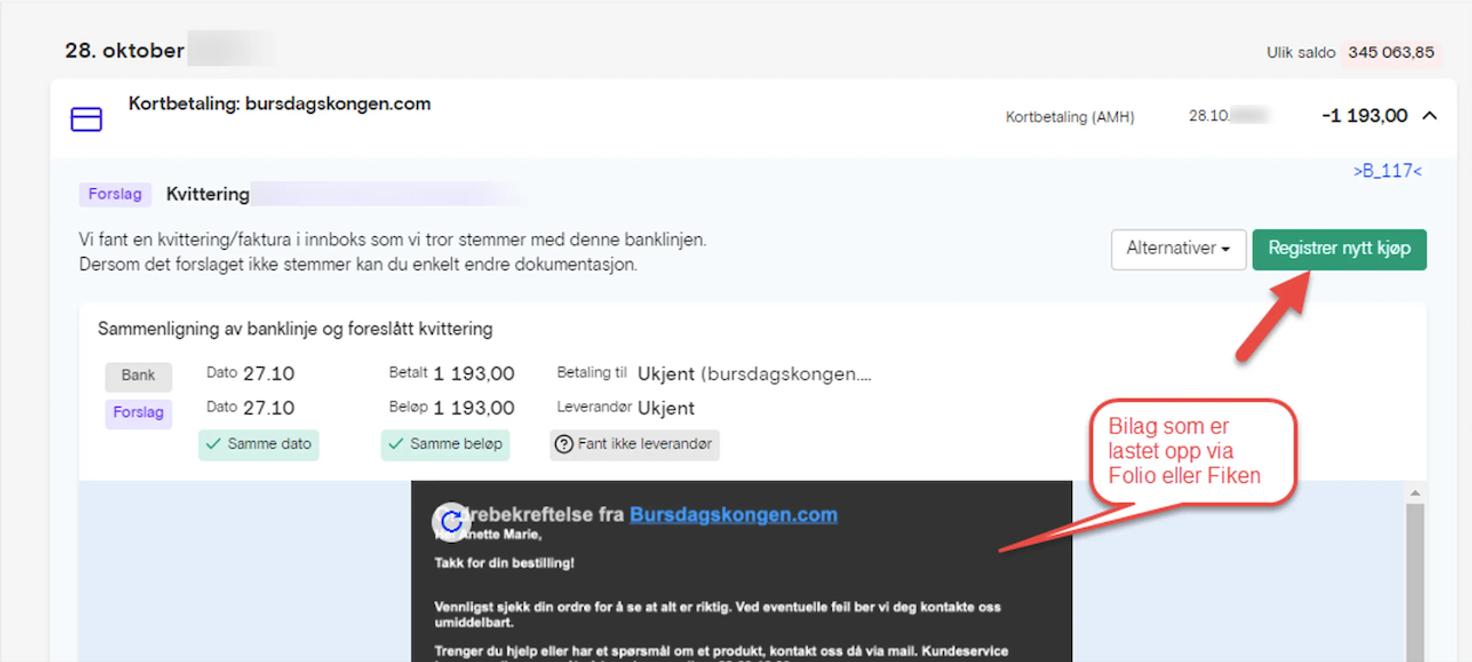Open the Alternativer dropdown

(1178, 249)
